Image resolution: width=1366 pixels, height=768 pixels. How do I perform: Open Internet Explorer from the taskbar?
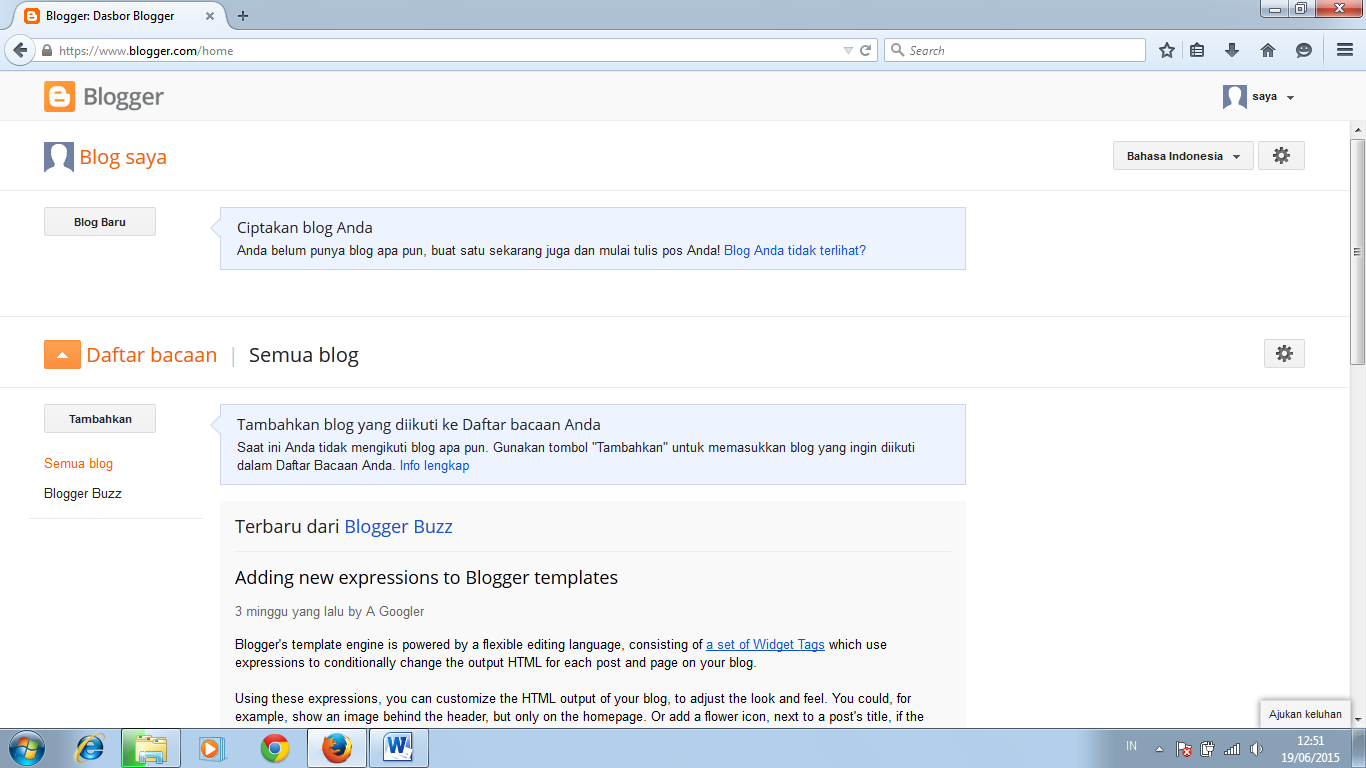point(90,748)
